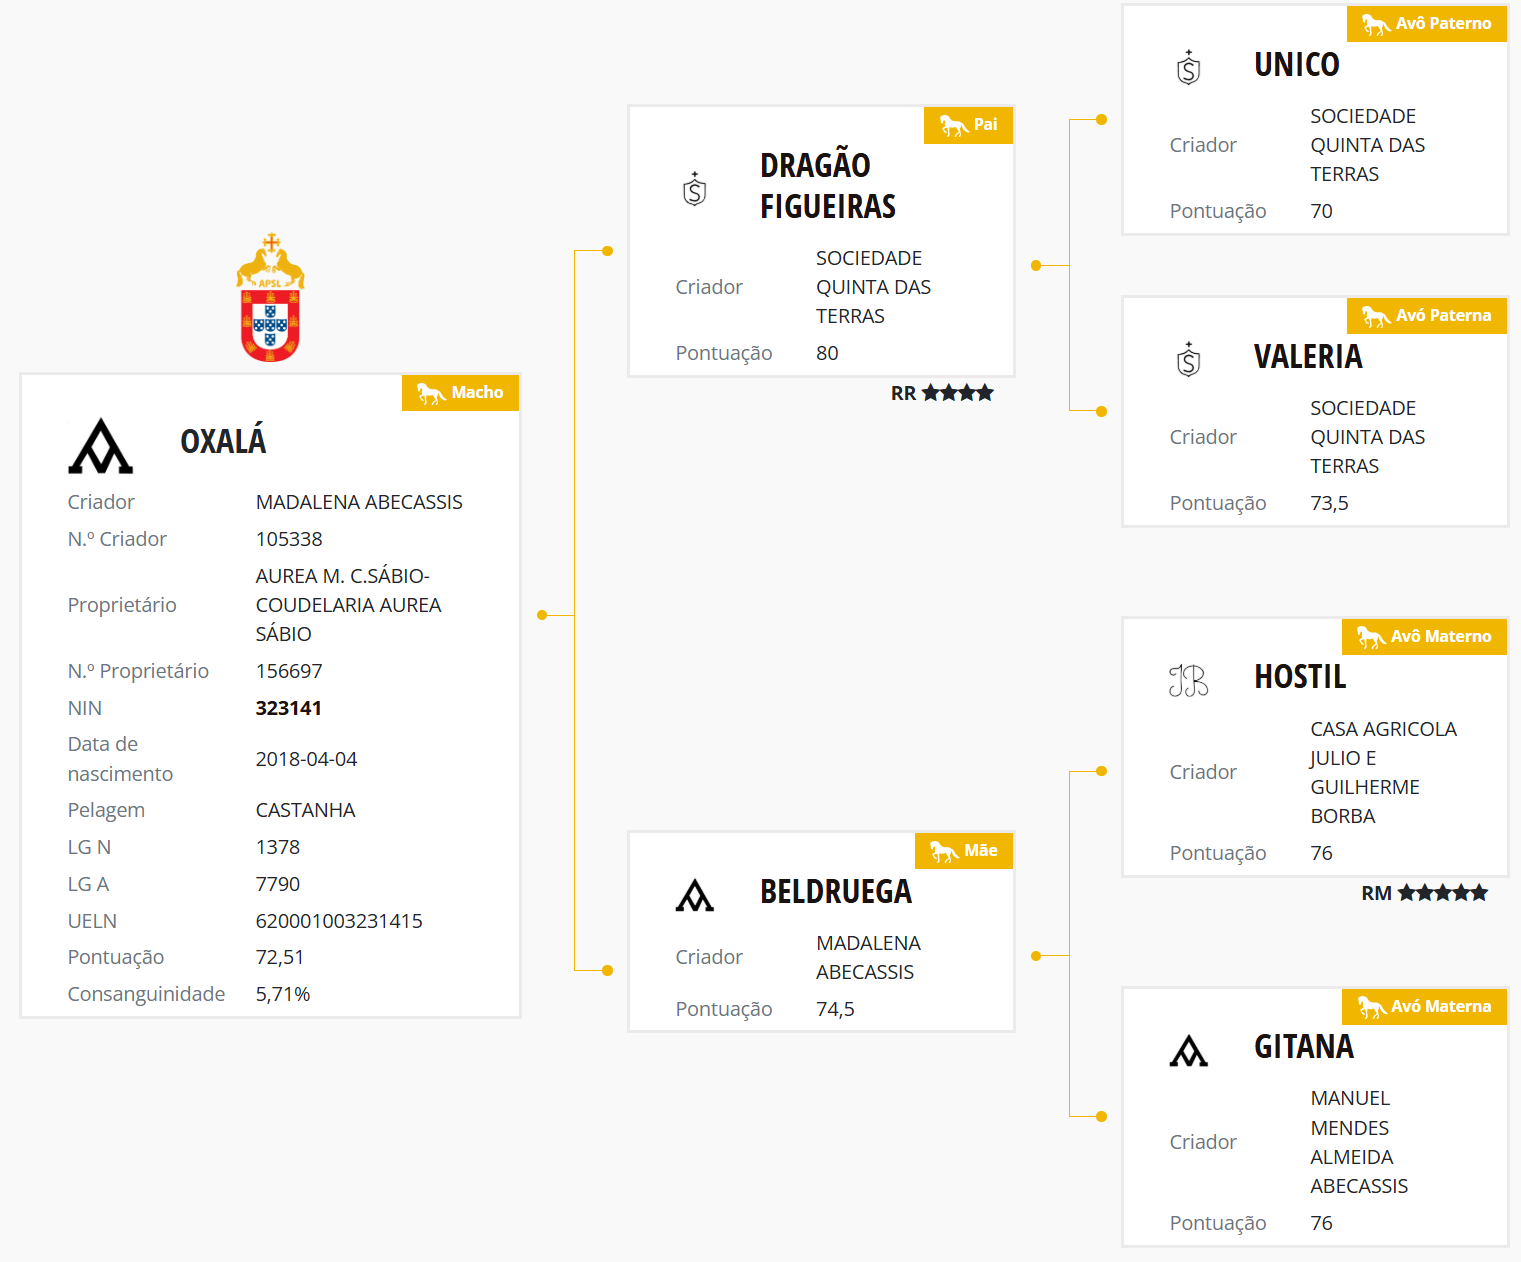Open the BELDRUEGA horse name

tap(835, 891)
